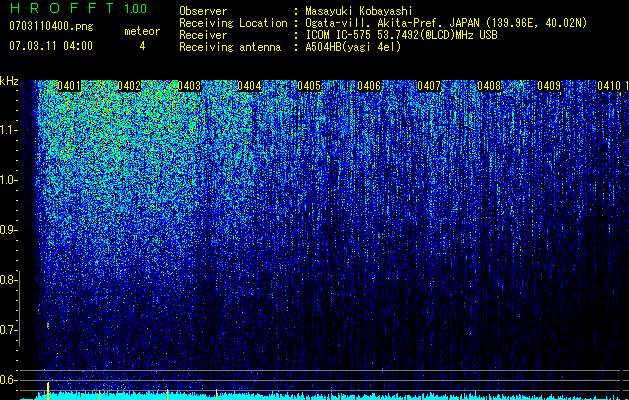This screenshot has height=400, width=629.
Task: Click the 0408 time marker
Action: click(x=489, y=86)
